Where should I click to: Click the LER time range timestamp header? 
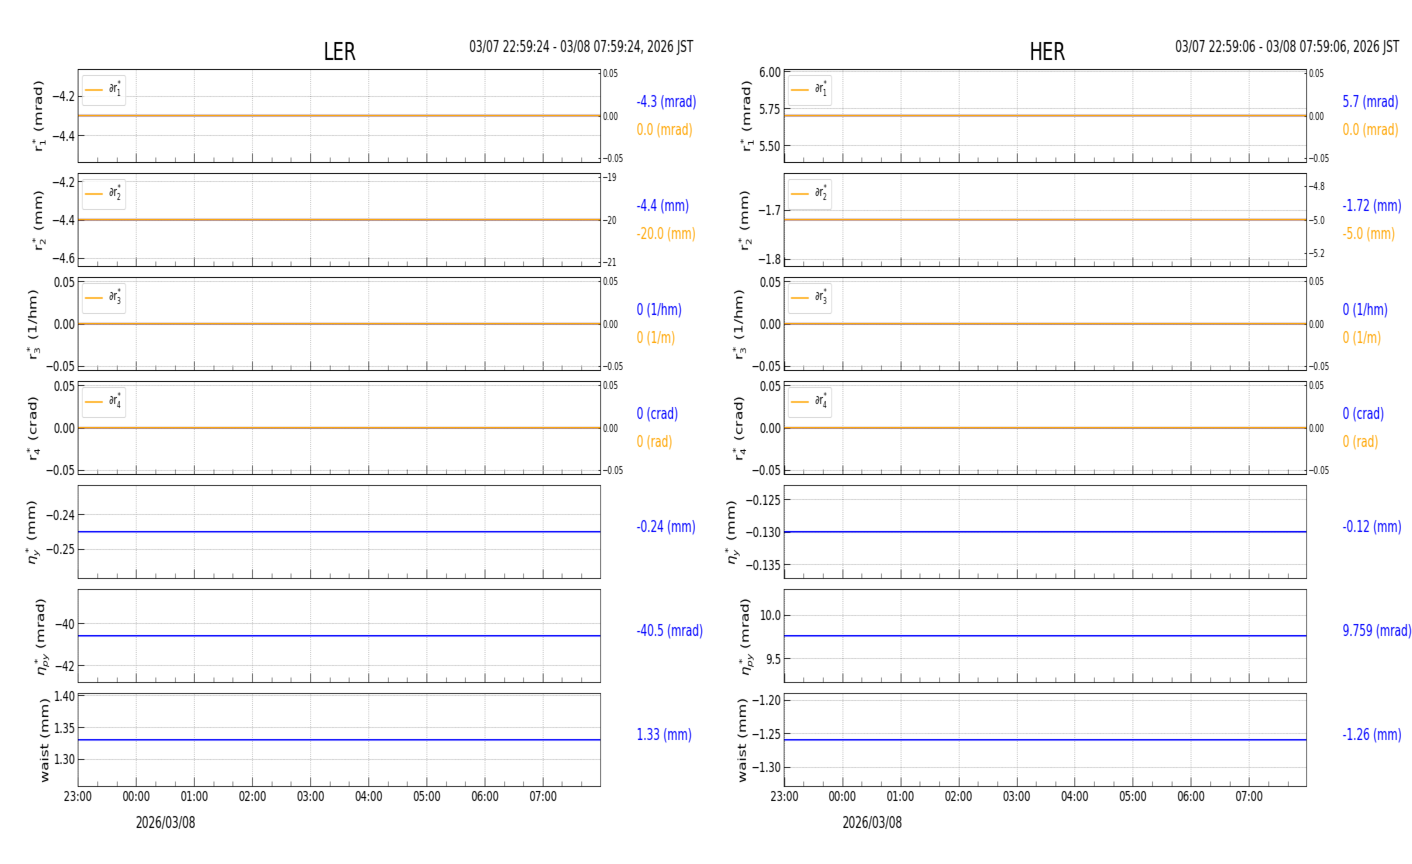(x=581, y=47)
